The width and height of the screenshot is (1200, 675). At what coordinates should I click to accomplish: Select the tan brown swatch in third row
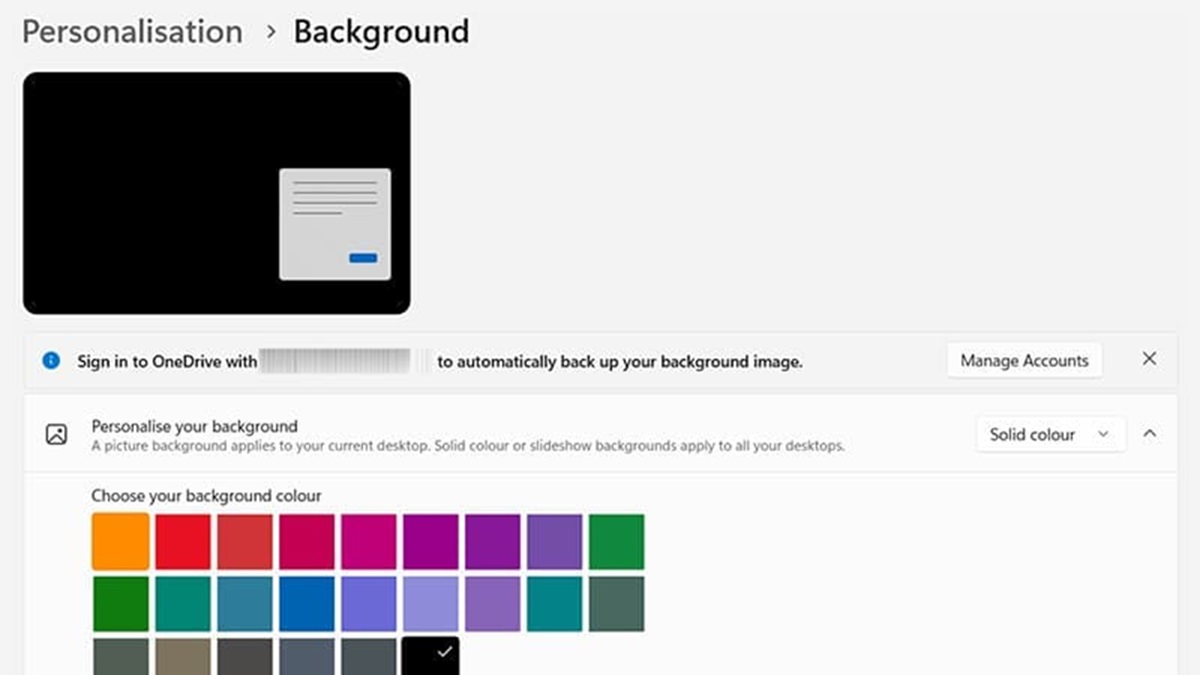point(182,657)
